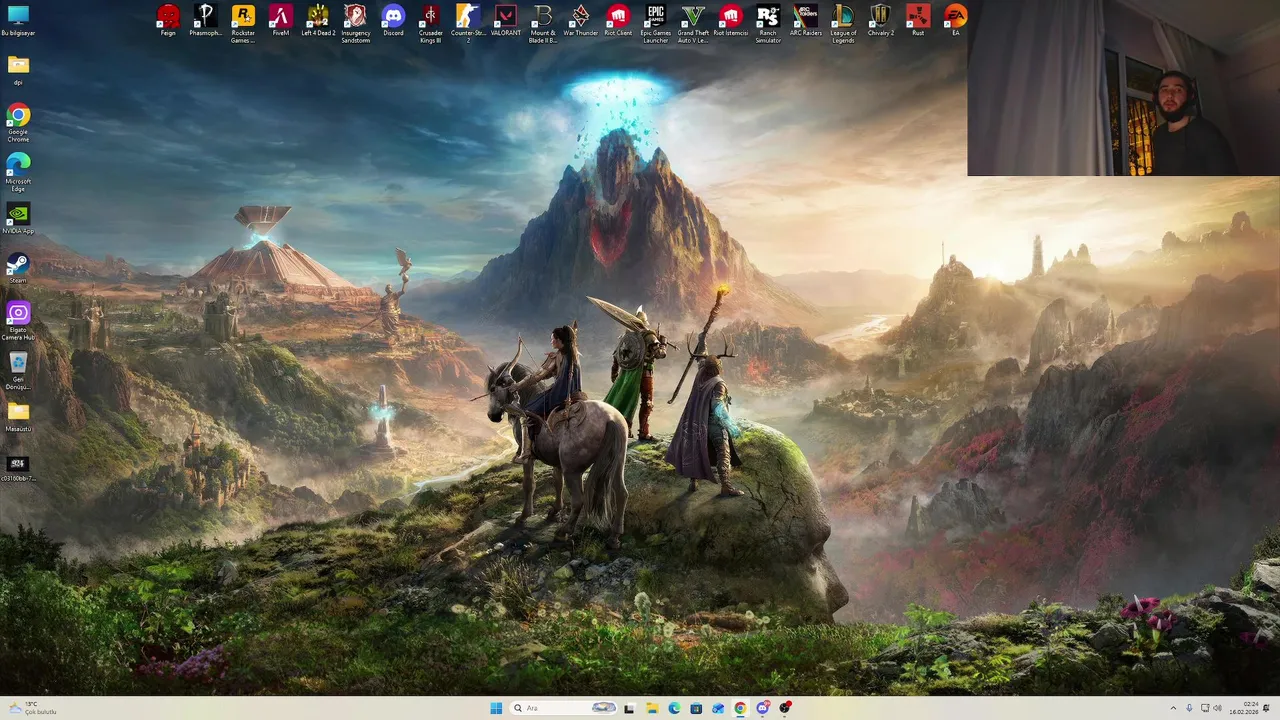The image size is (1280, 720).
Task: Open Mount & Blade II shortcut
Action: coord(543,23)
